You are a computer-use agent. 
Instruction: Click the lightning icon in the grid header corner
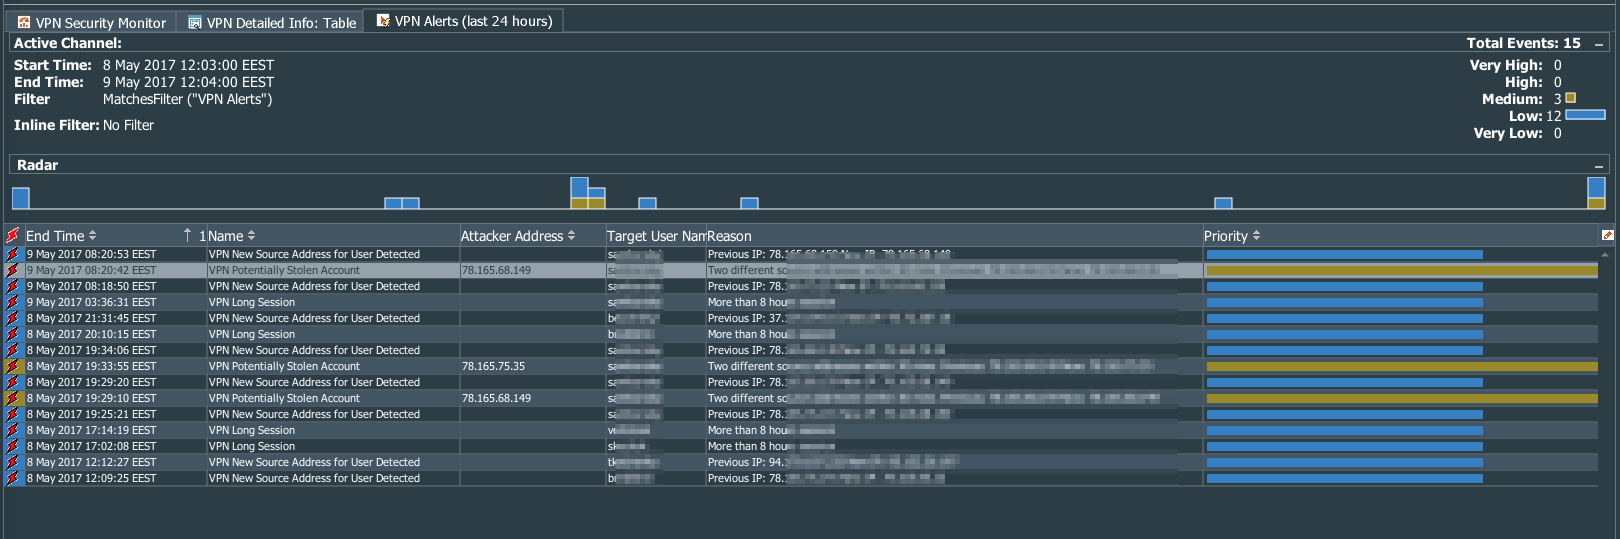coord(12,236)
